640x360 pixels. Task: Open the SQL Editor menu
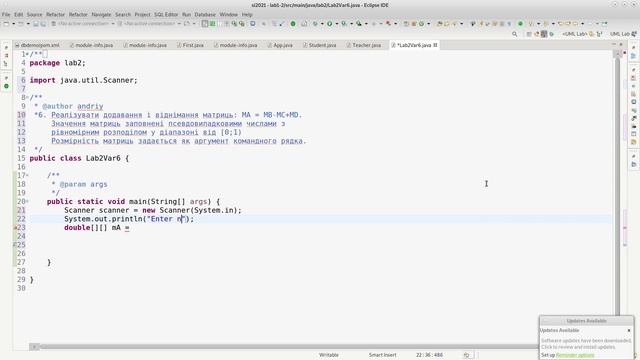166,14
